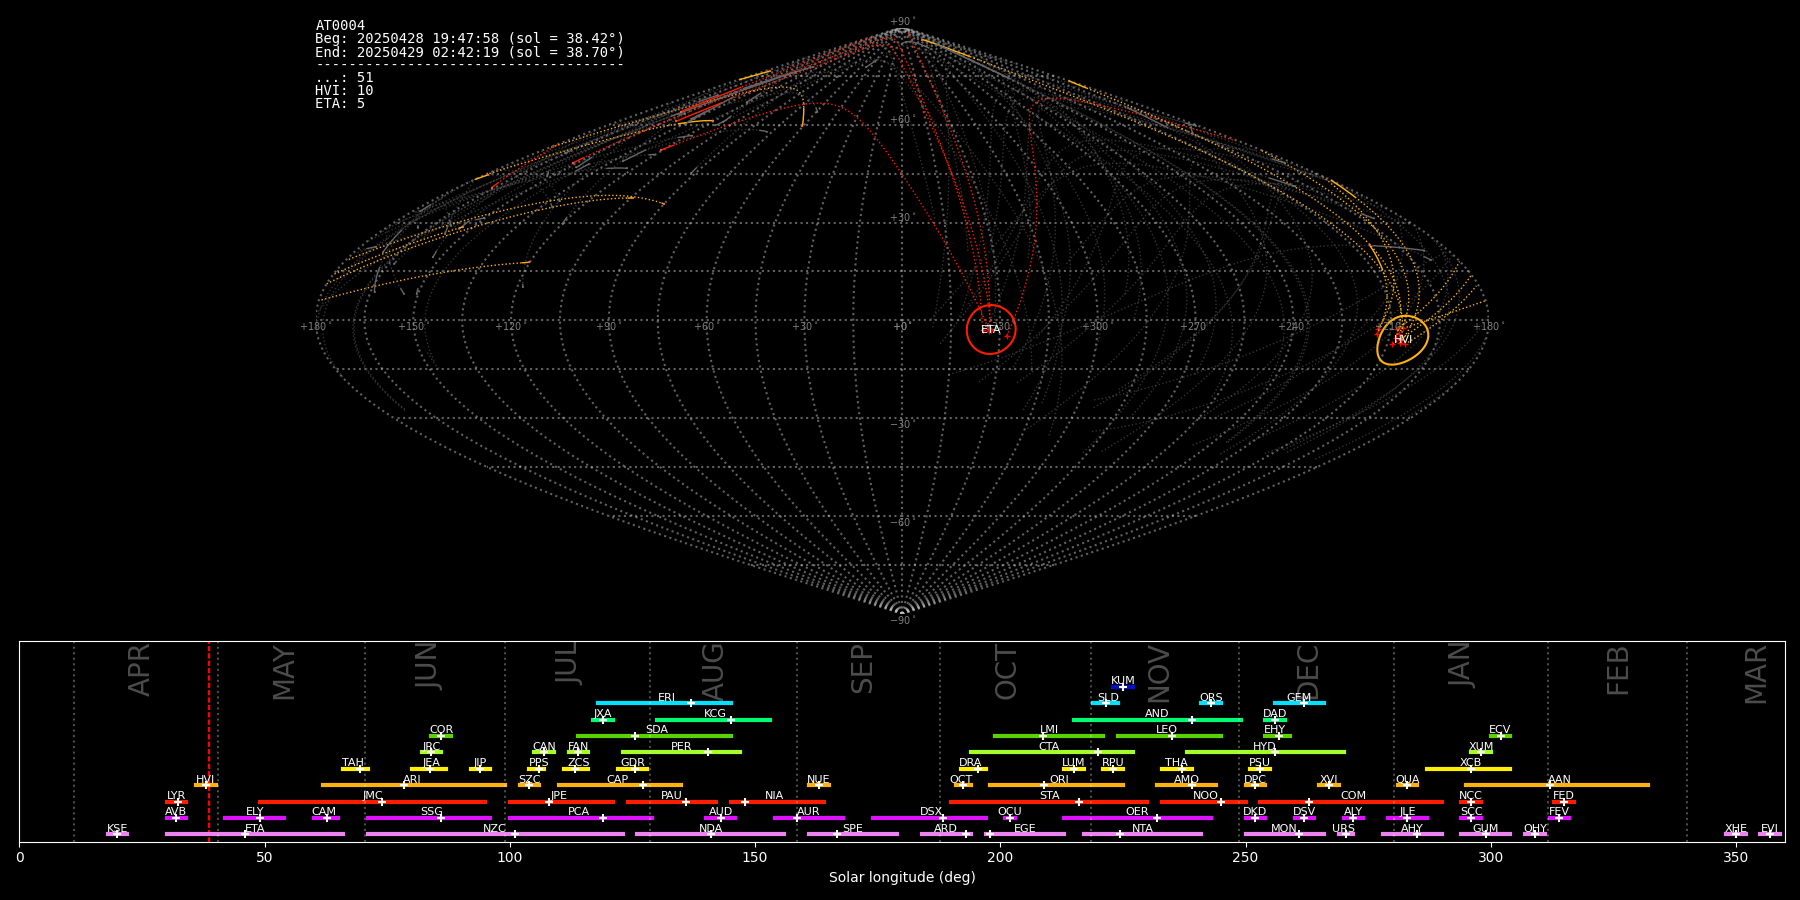1800x900 pixels.
Task: Select the Beg: 20250428 19:47:58 line
Action: (x=469, y=39)
